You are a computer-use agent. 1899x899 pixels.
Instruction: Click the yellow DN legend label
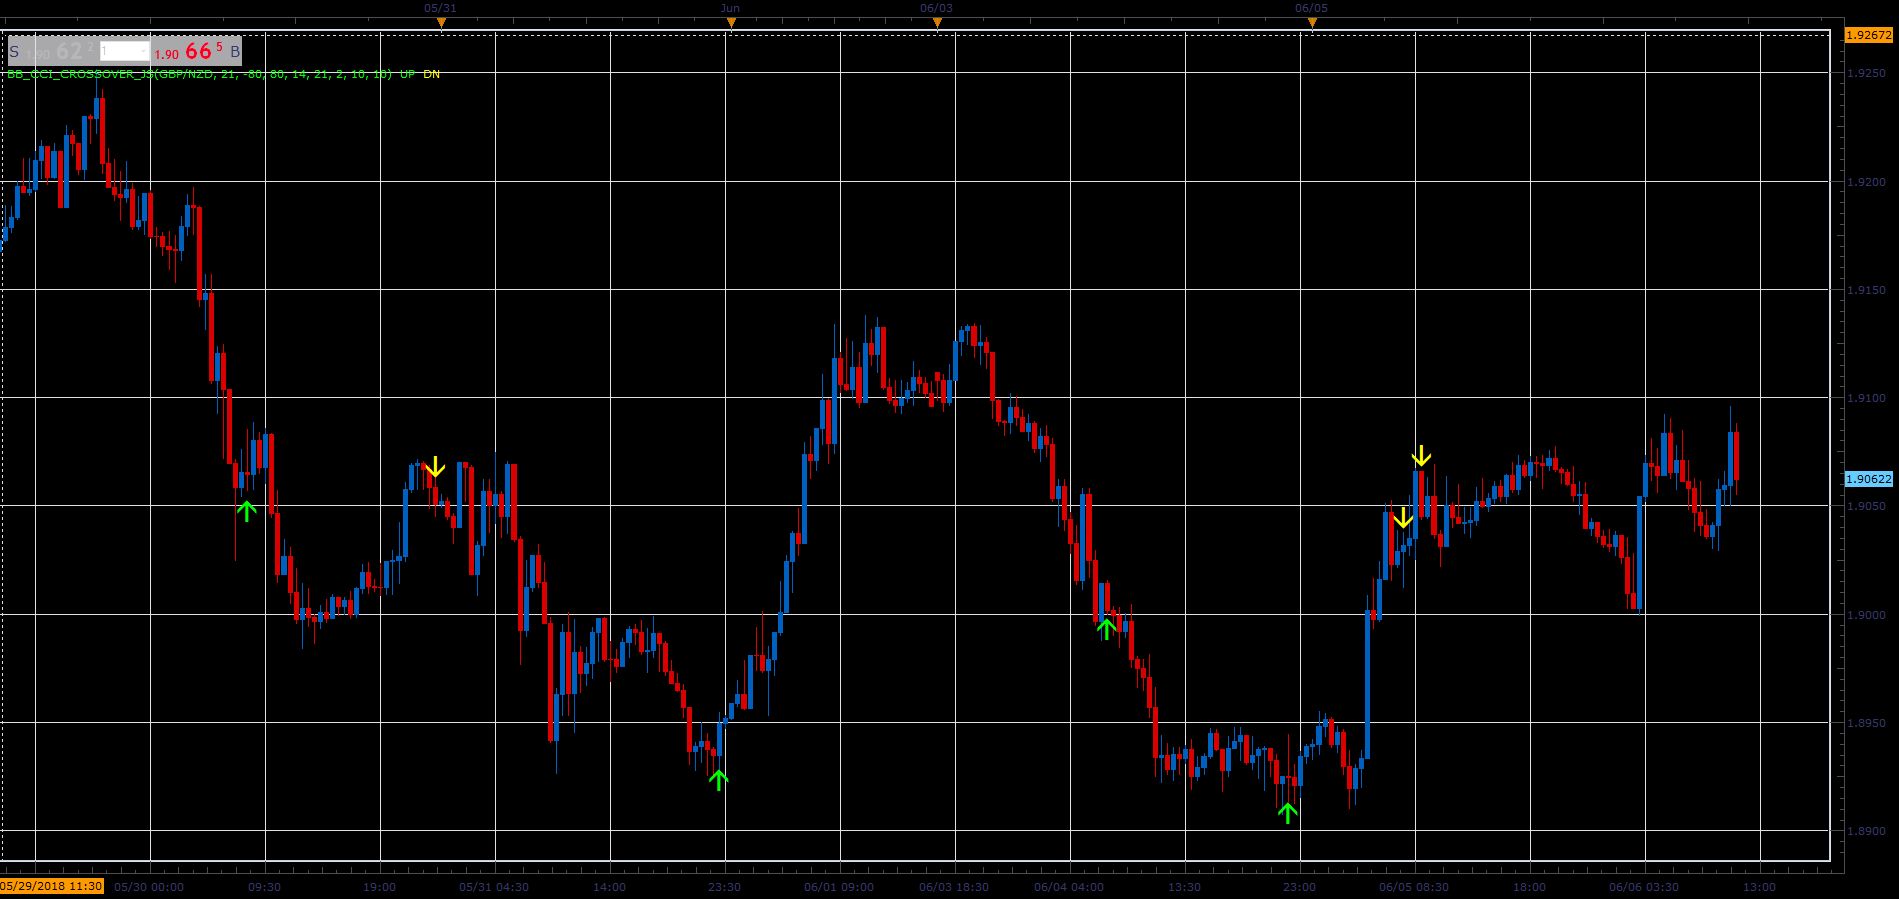[431, 74]
